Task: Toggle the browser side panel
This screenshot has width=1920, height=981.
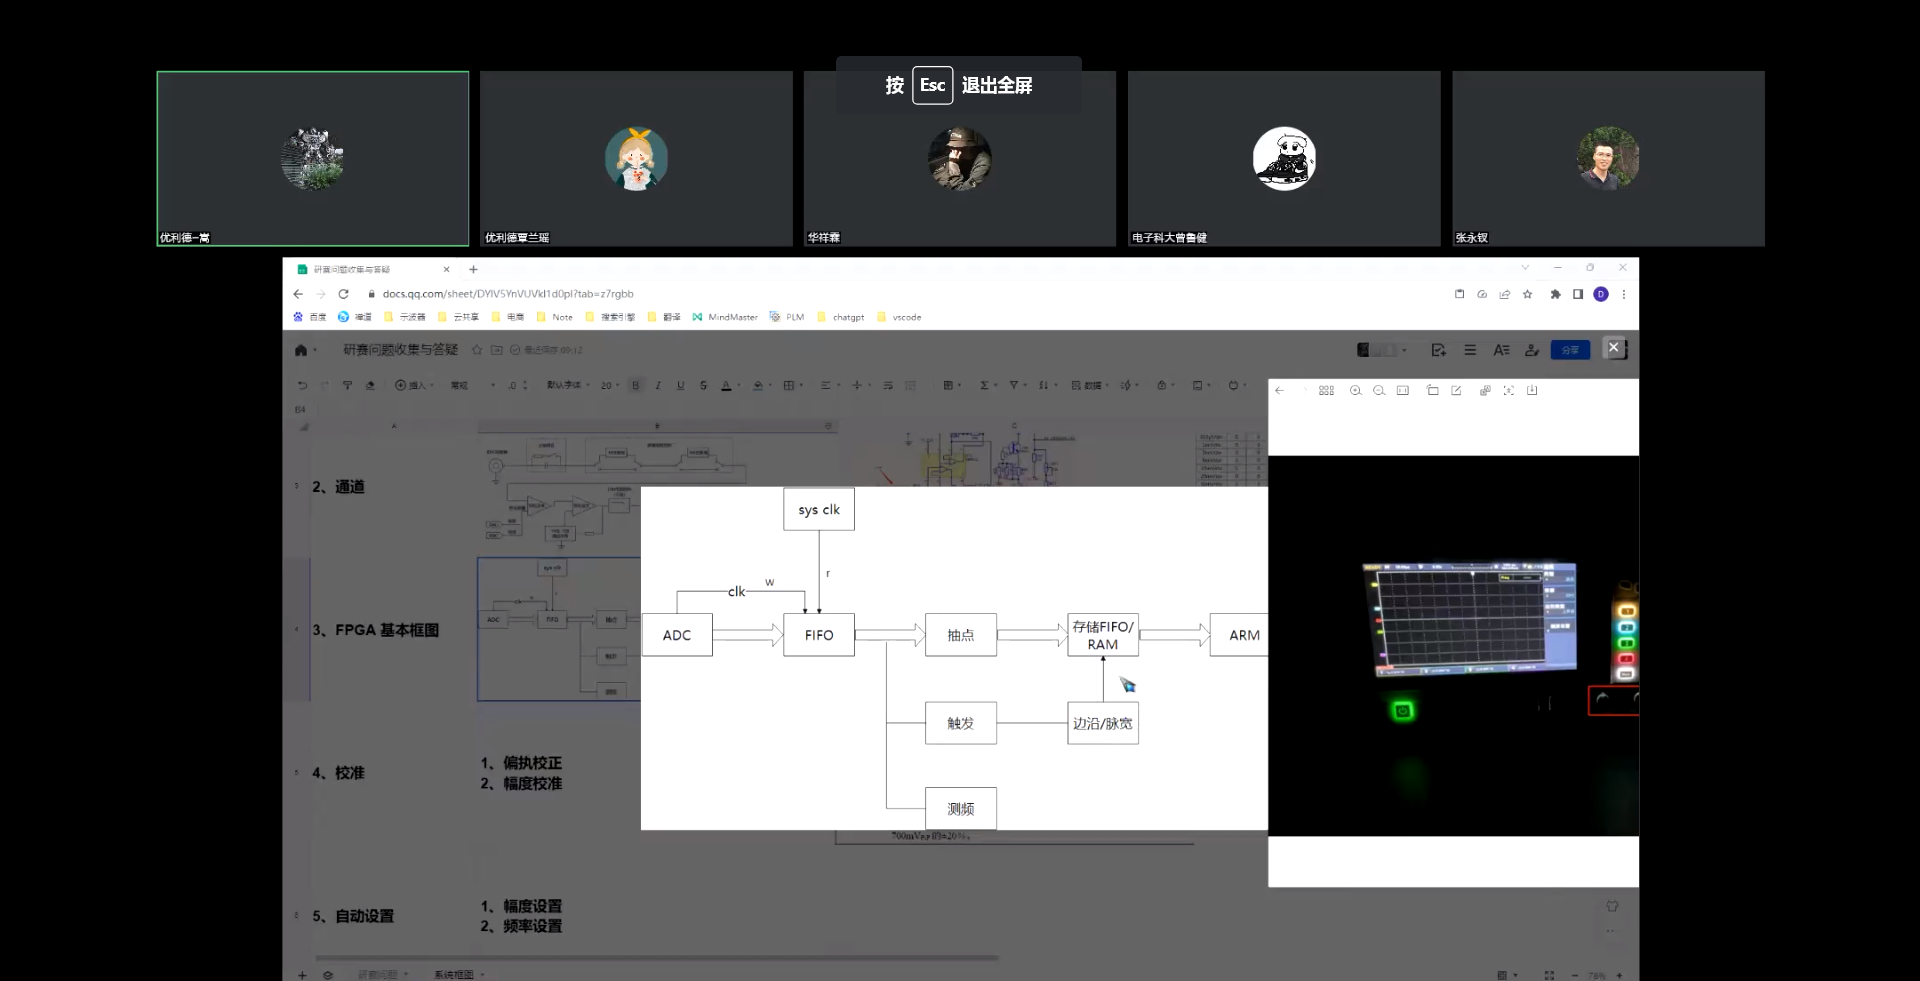Action: click(1578, 294)
